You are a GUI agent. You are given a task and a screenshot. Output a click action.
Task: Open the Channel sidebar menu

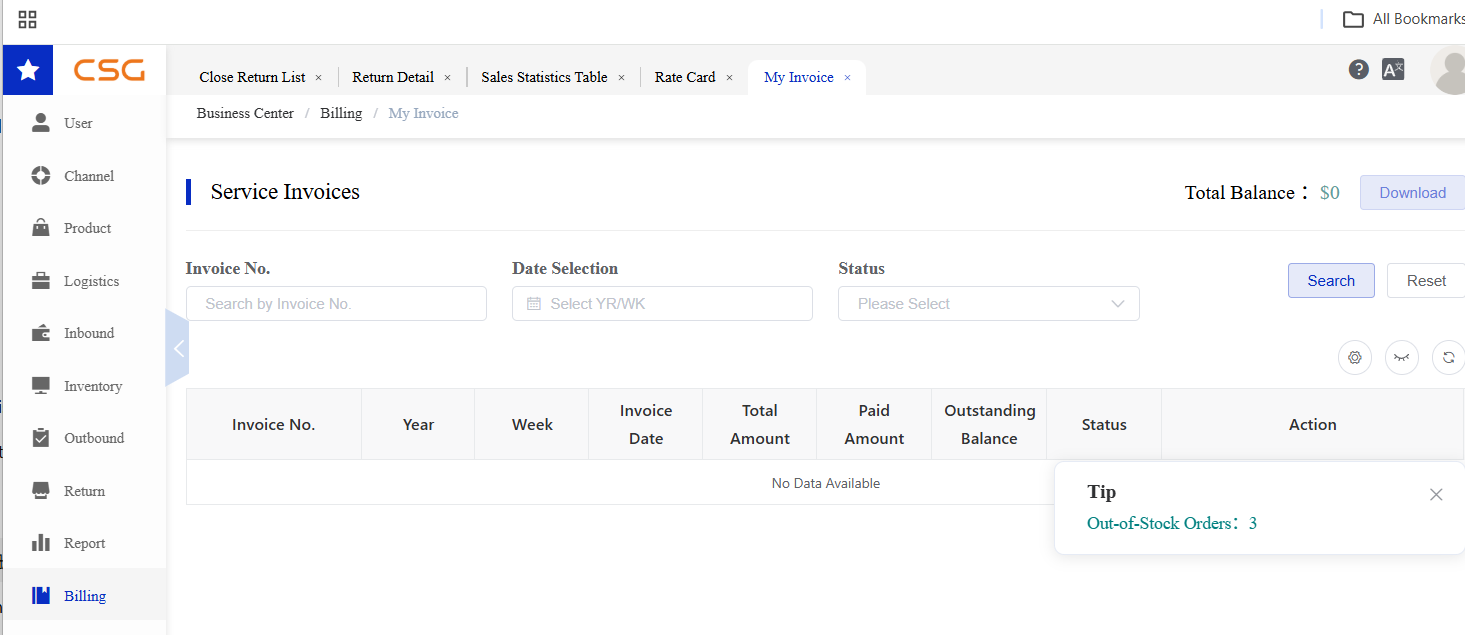point(84,176)
